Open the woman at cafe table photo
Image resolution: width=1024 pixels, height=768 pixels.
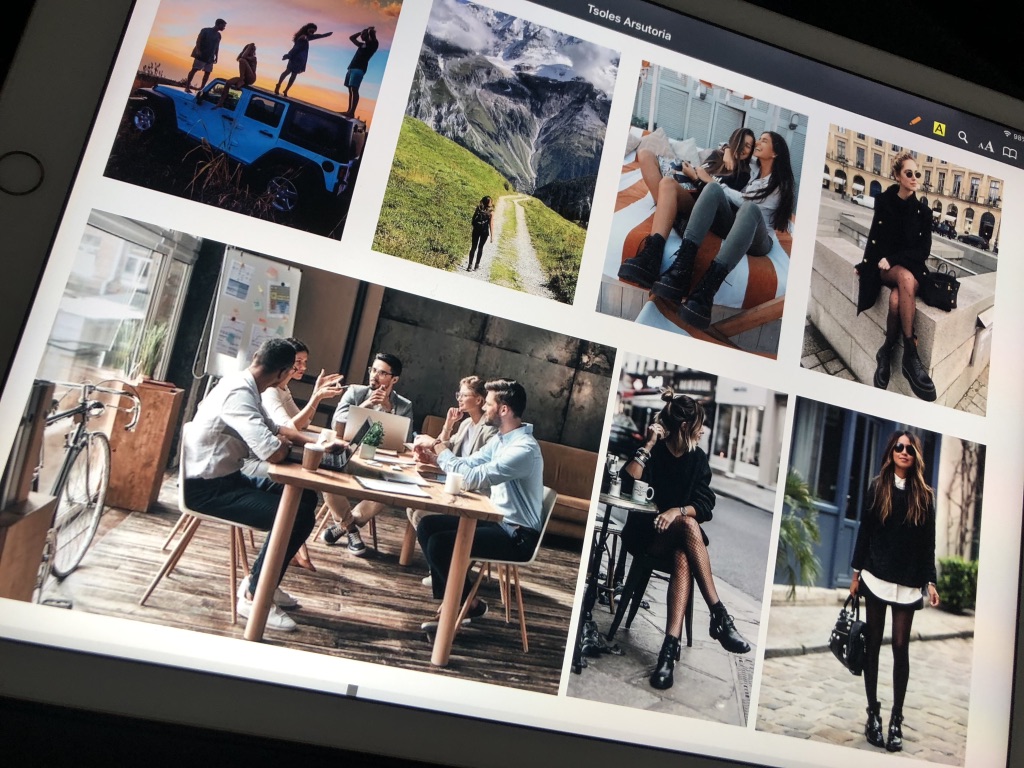[677, 539]
